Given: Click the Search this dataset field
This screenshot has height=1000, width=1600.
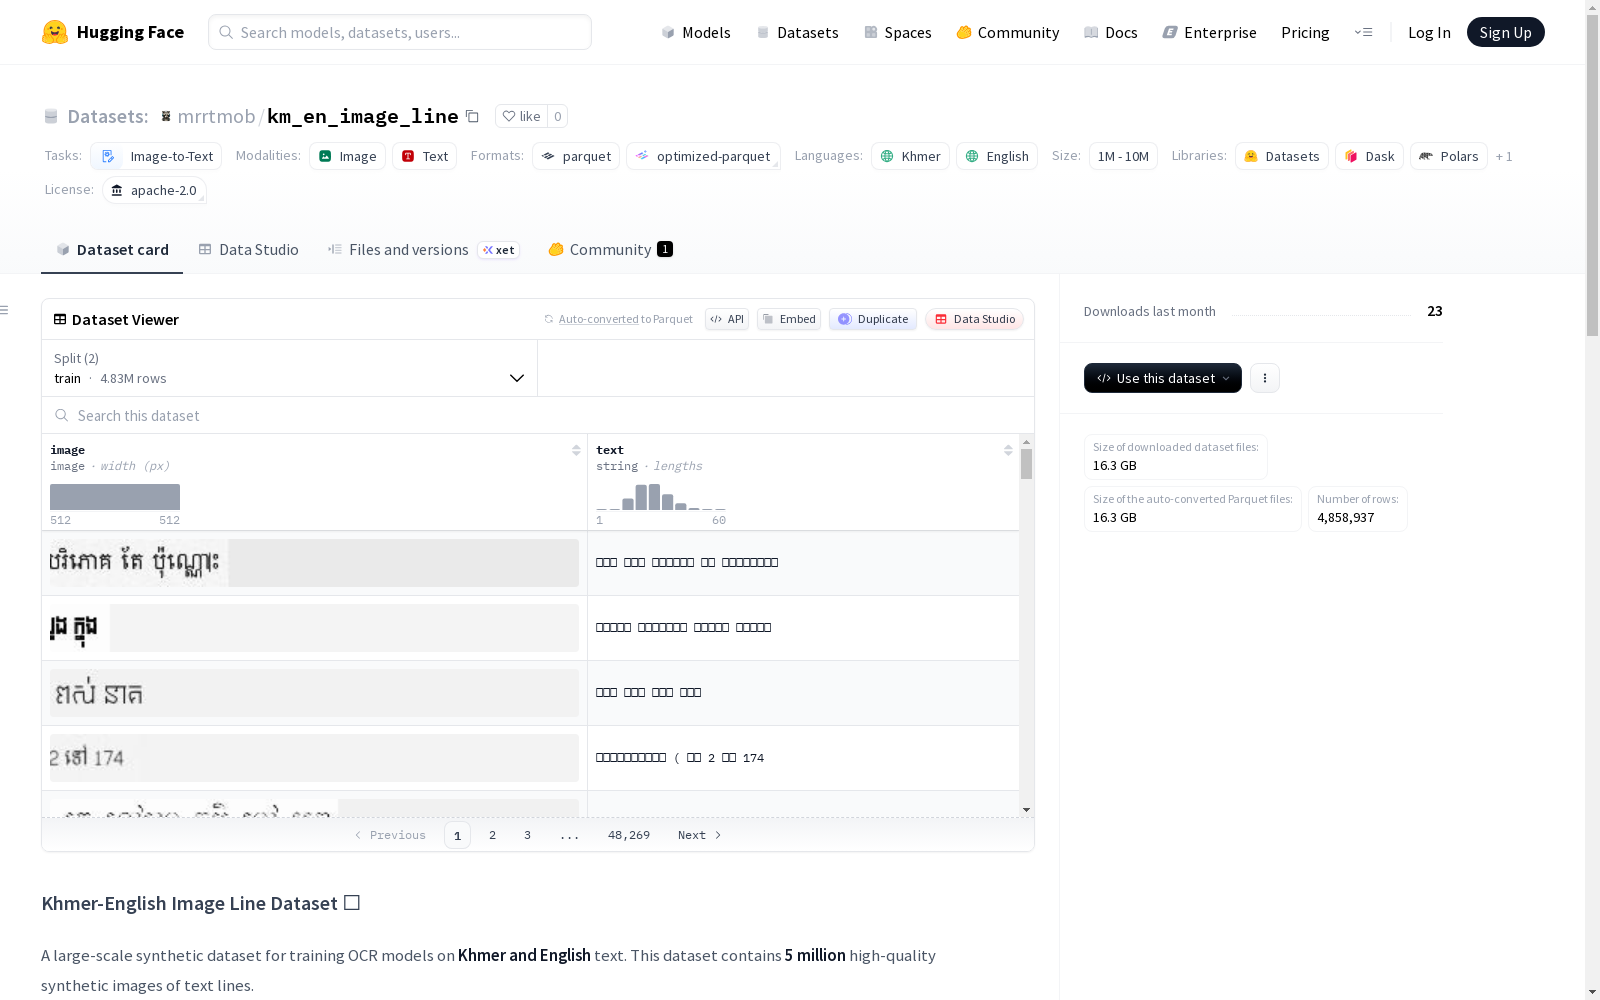Looking at the screenshot, I should coord(538,415).
